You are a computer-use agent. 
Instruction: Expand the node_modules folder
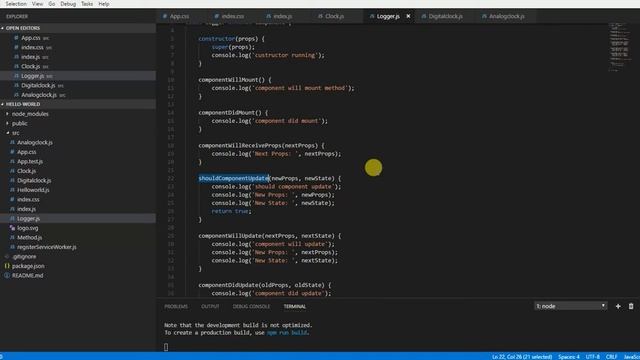tap(30, 114)
